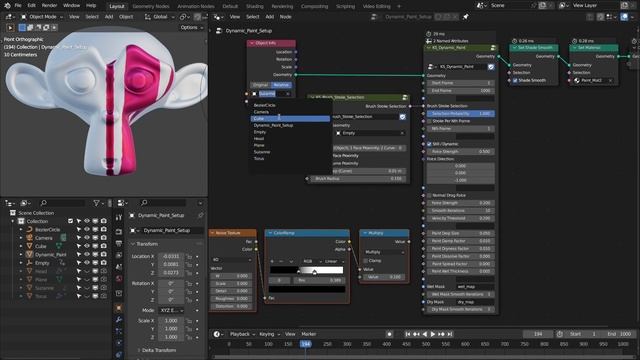Viewport: 640px width, 360px height.
Task: Open timeline Playback menu
Action: (242, 334)
